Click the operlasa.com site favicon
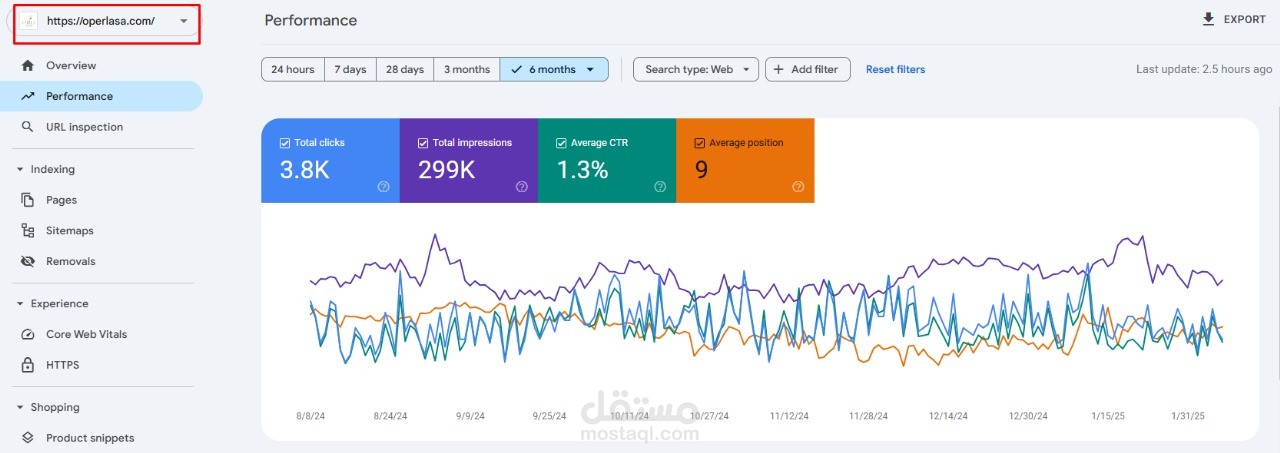Image resolution: width=1280 pixels, height=453 pixels. [x=28, y=21]
